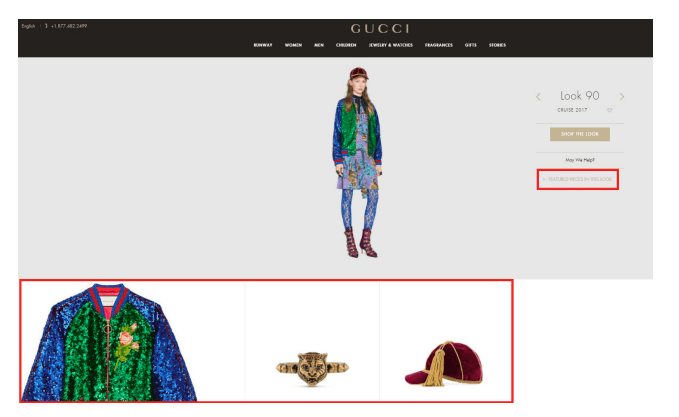Go to previous look with left chevron
This screenshot has width=679, height=417.
click(x=538, y=97)
